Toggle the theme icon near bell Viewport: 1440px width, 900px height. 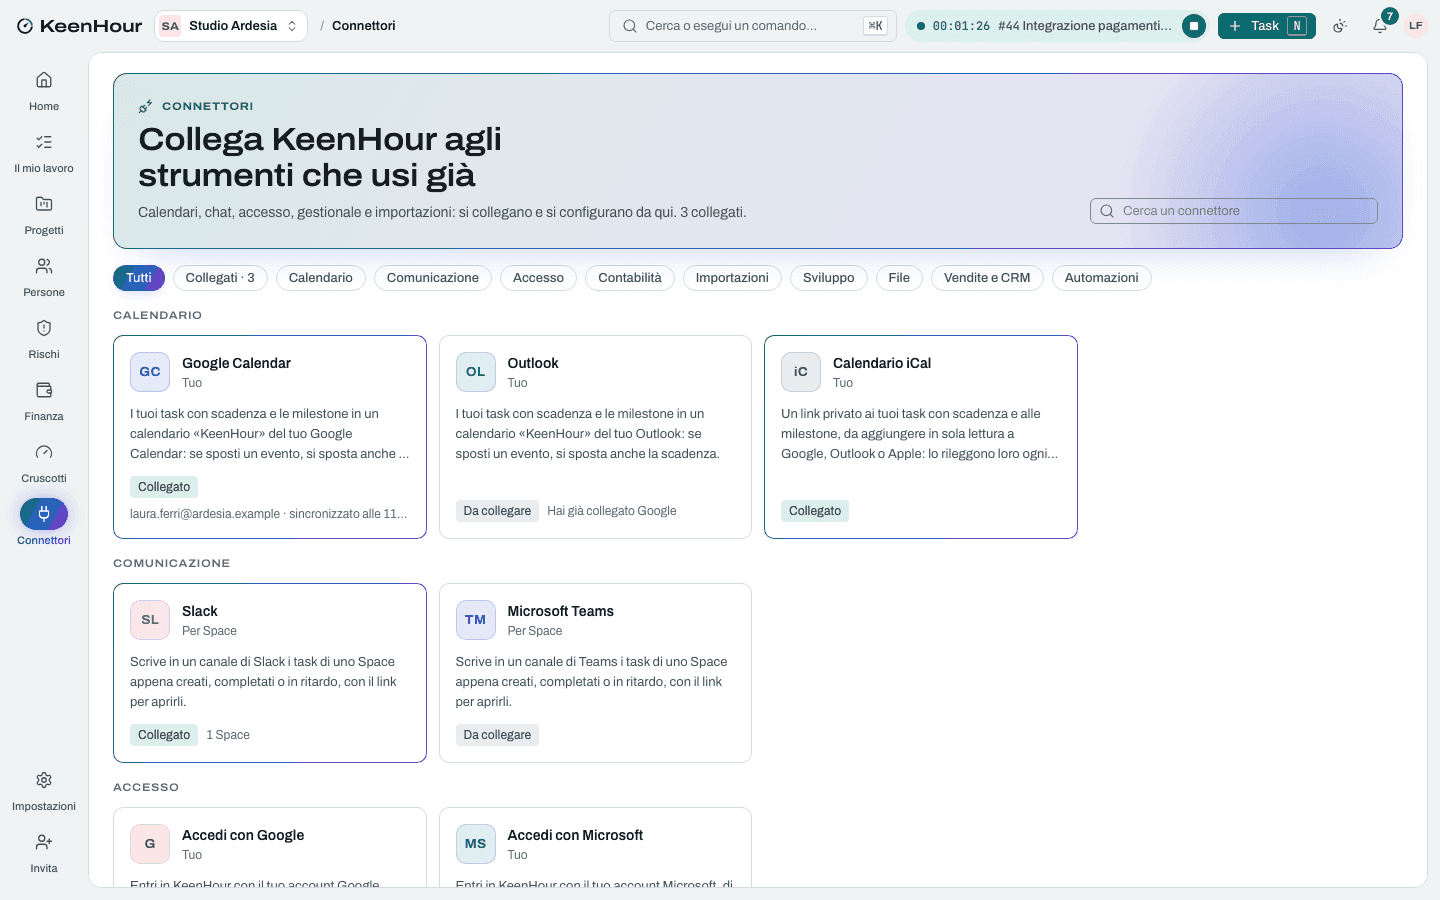click(x=1340, y=26)
